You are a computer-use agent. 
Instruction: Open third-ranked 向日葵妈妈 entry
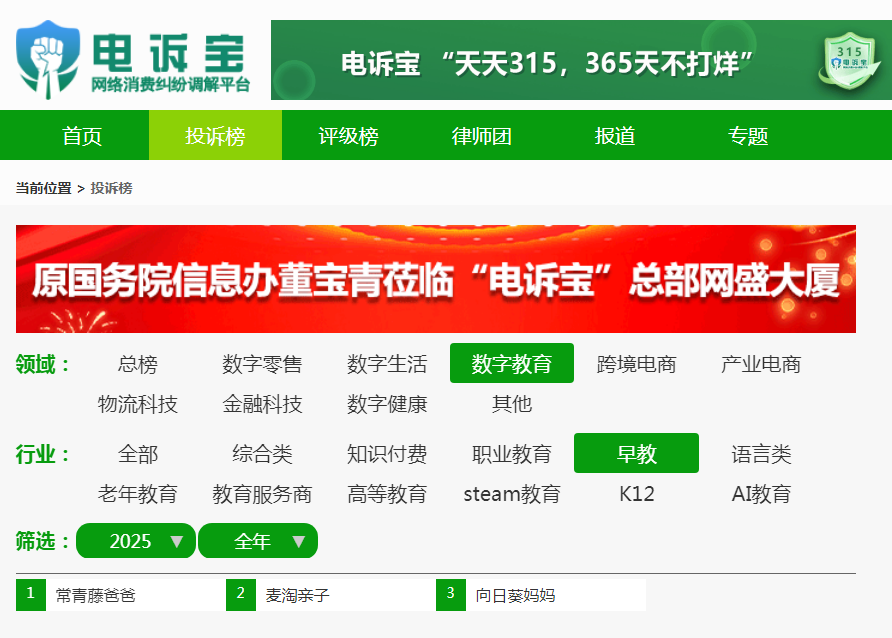click(515, 595)
